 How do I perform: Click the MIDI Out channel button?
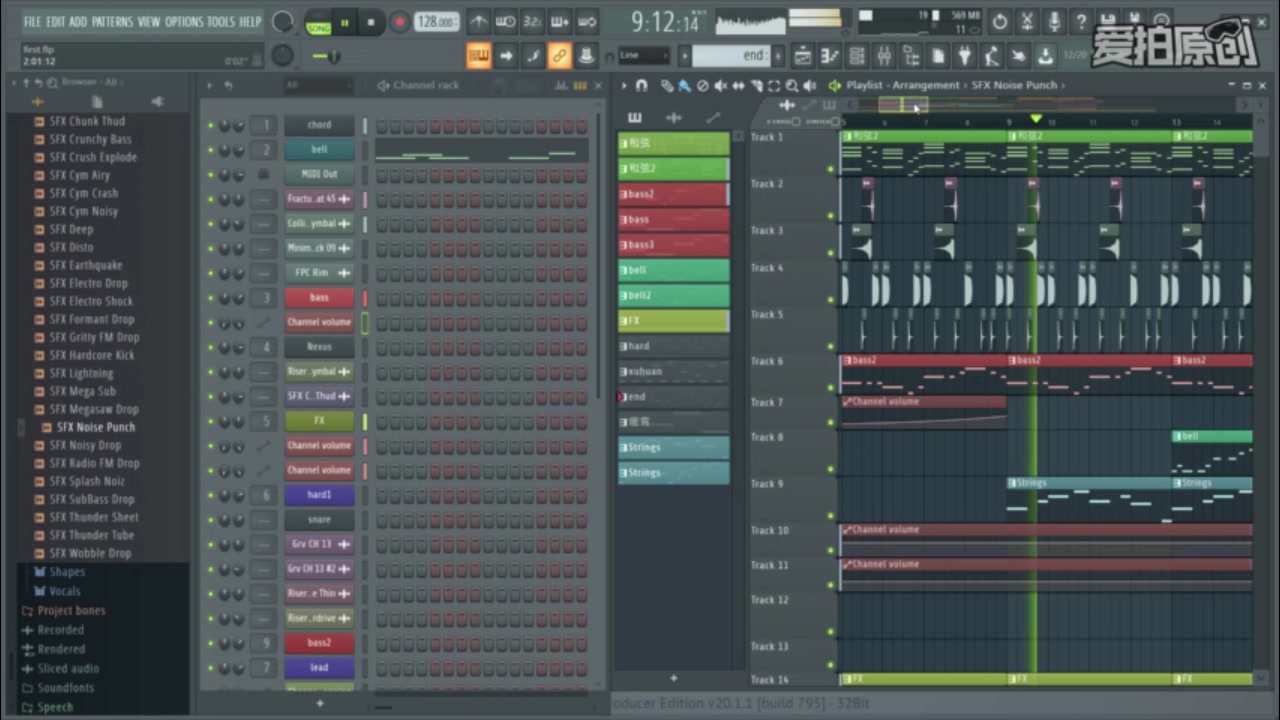coord(319,175)
